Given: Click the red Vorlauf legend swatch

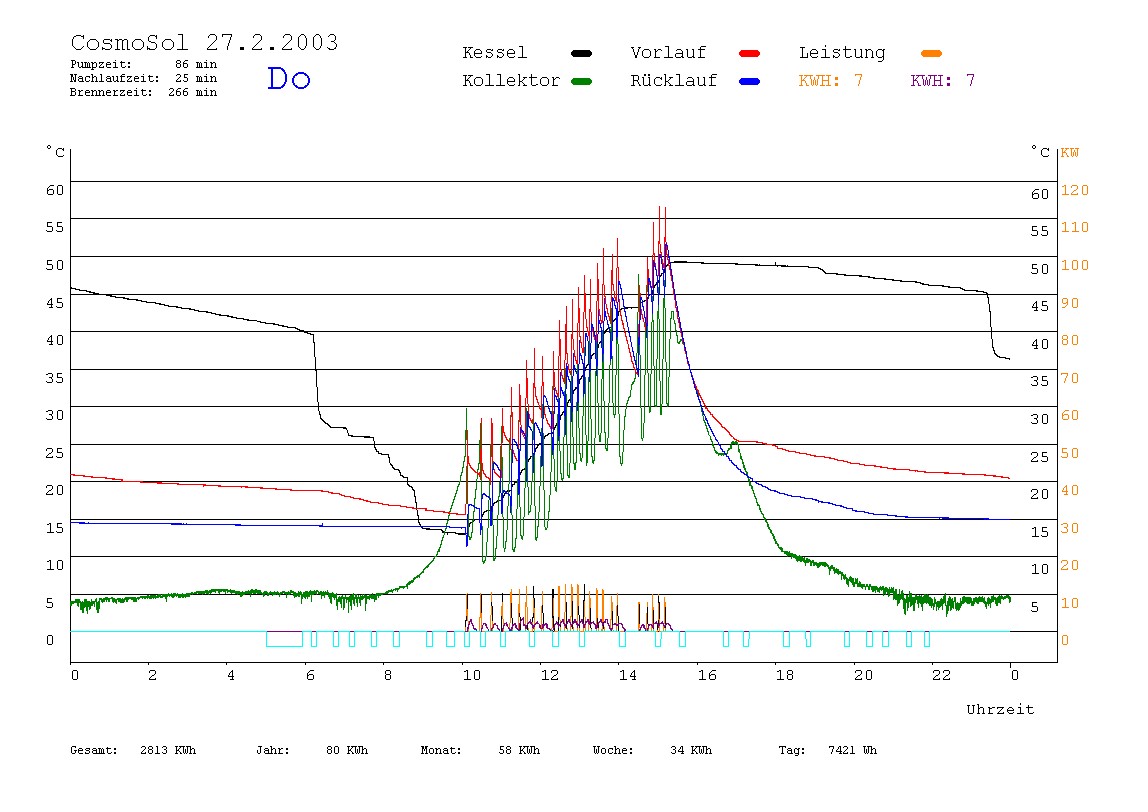Looking at the screenshot, I should point(750,53).
